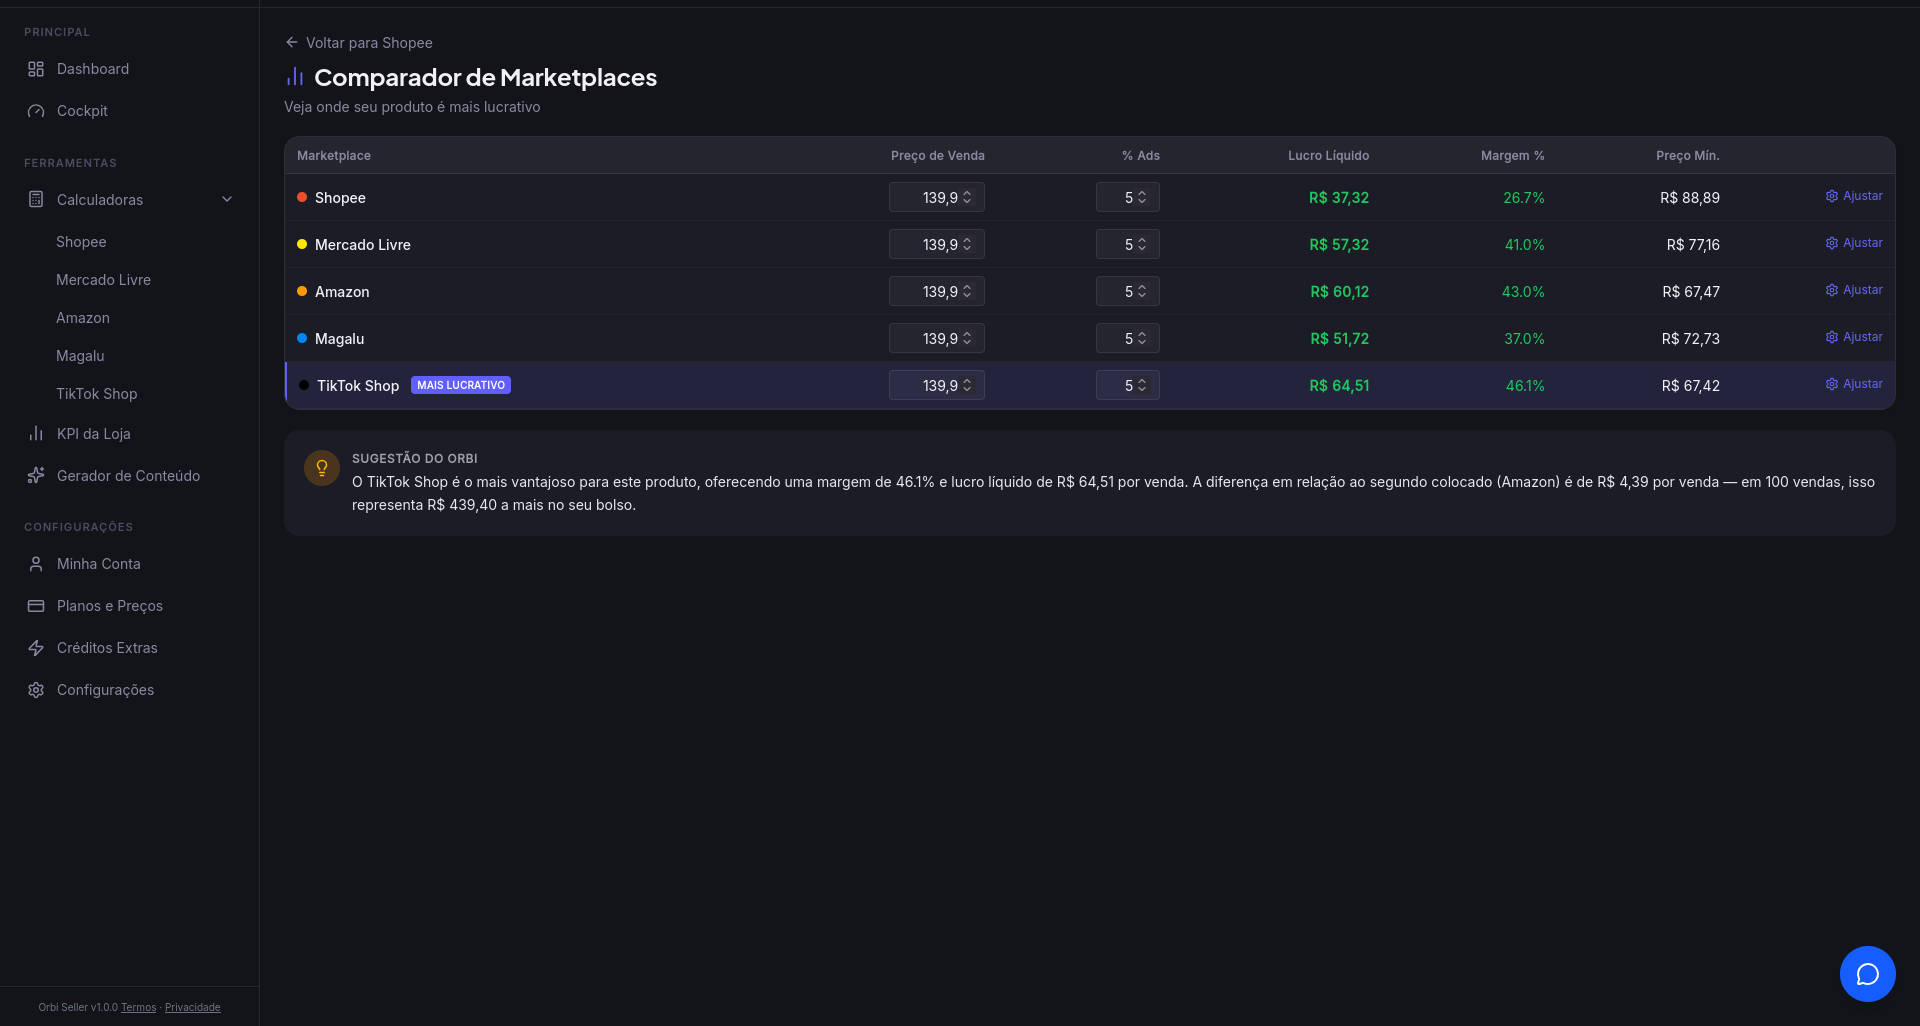This screenshot has height=1026, width=1920.
Task: Click the MAIS LUCRATIVO badge
Action: (461, 385)
